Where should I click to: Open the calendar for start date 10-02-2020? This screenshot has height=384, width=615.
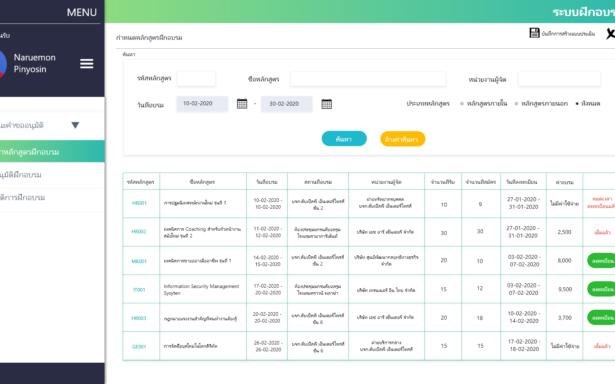[242, 104]
